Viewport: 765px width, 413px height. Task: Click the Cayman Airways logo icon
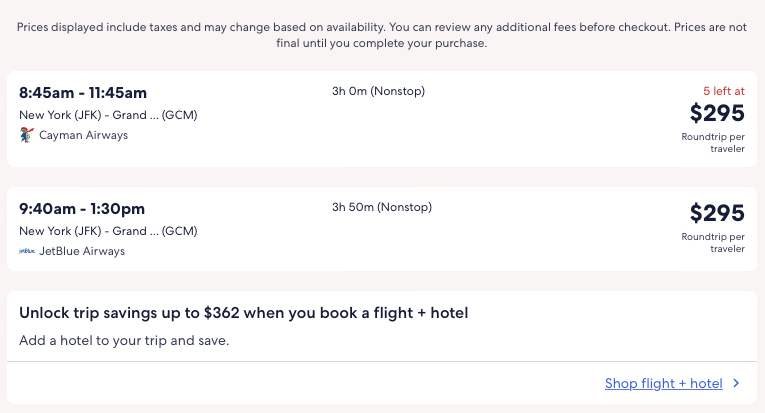[x=27, y=135]
